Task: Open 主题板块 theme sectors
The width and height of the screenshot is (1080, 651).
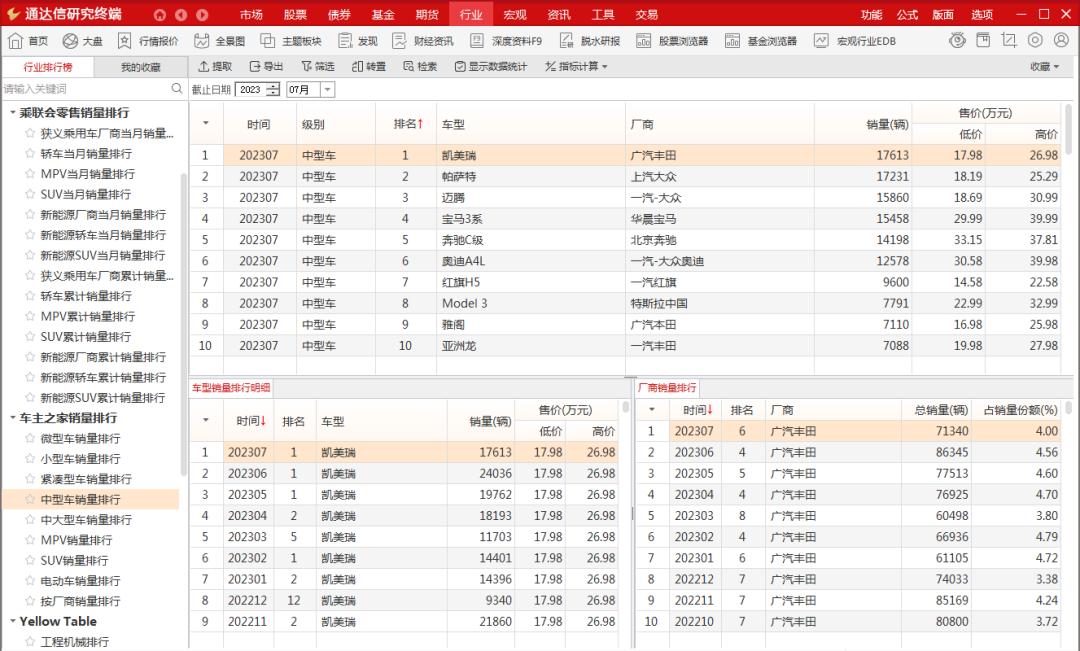Action: click(294, 41)
